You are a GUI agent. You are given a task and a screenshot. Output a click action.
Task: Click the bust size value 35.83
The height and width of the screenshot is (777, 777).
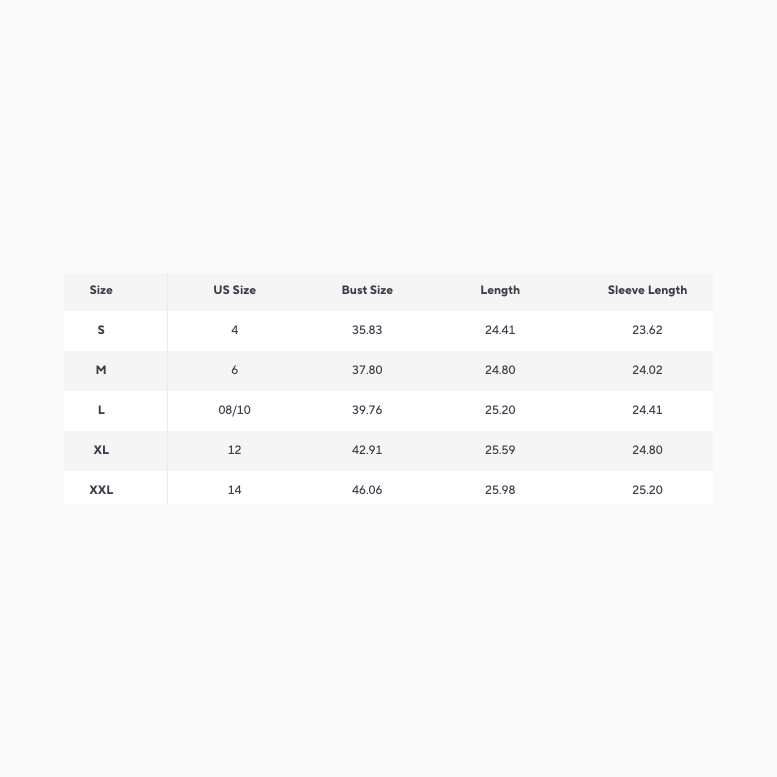pyautogui.click(x=367, y=330)
